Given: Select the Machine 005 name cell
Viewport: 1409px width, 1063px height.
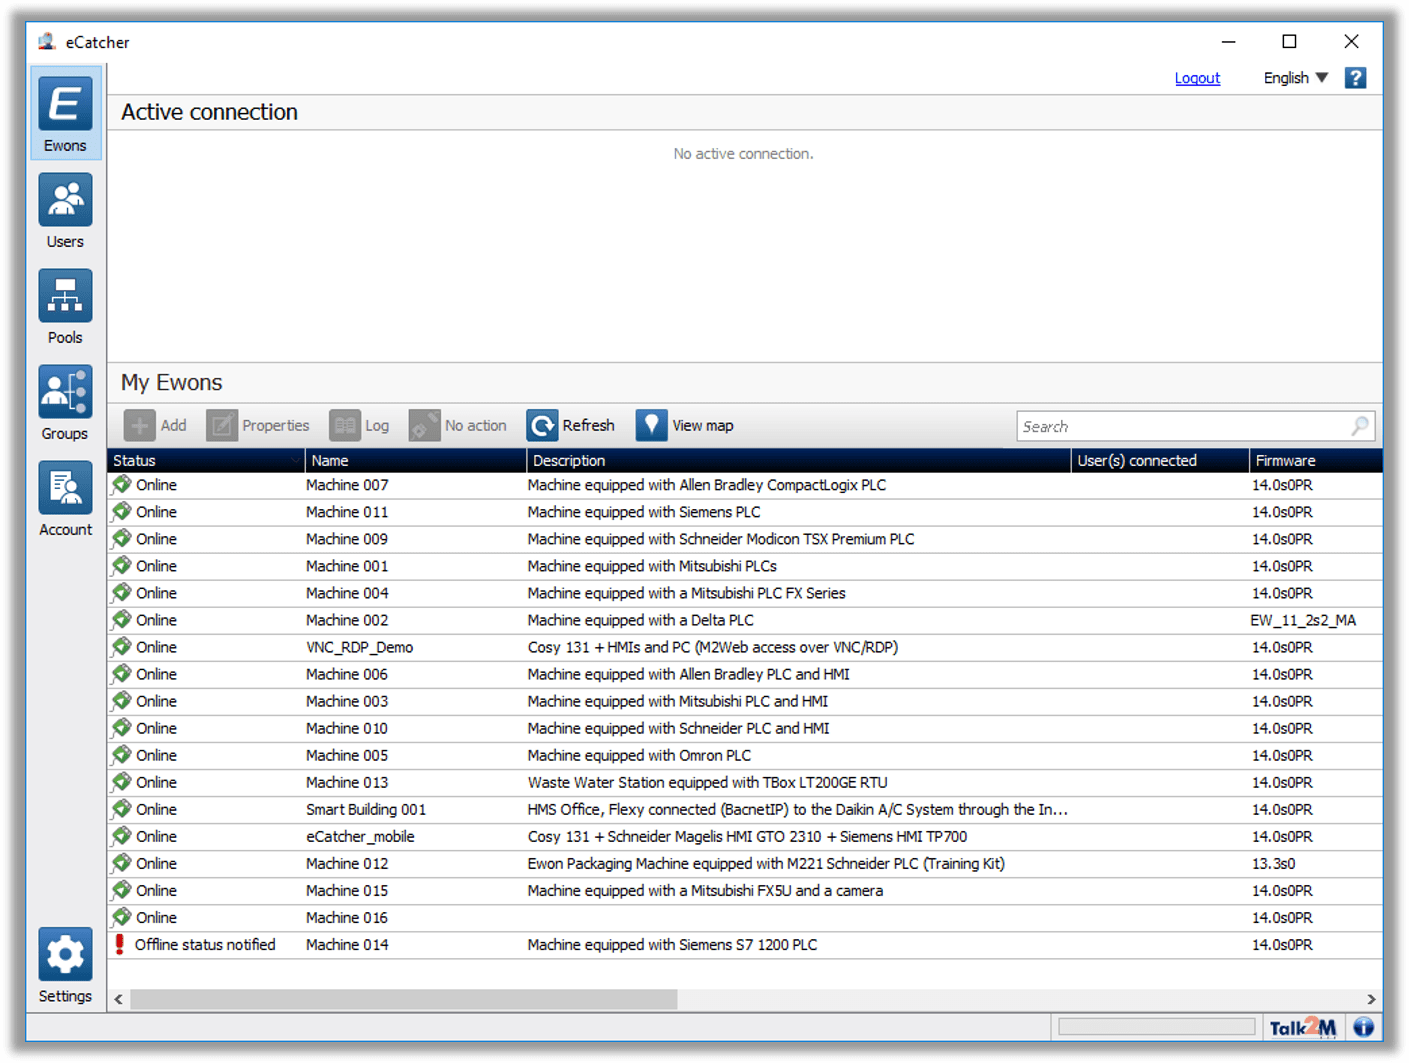Looking at the screenshot, I should (347, 755).
